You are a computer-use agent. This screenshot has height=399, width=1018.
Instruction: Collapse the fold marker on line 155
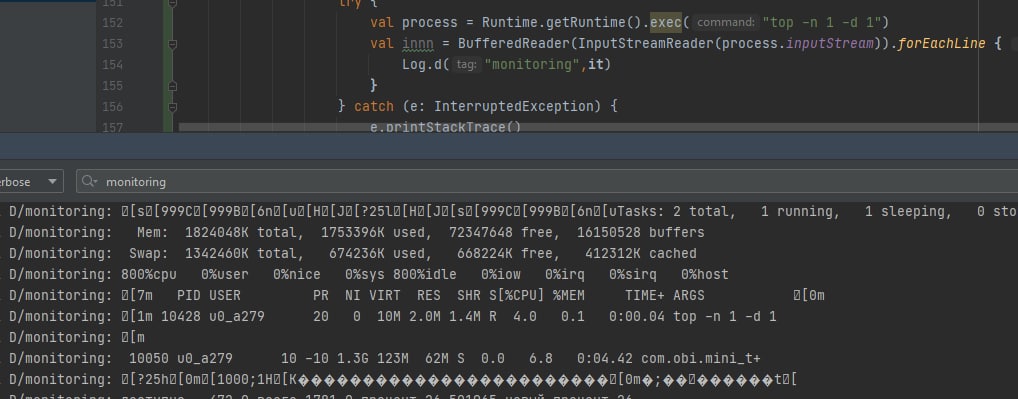172,86
